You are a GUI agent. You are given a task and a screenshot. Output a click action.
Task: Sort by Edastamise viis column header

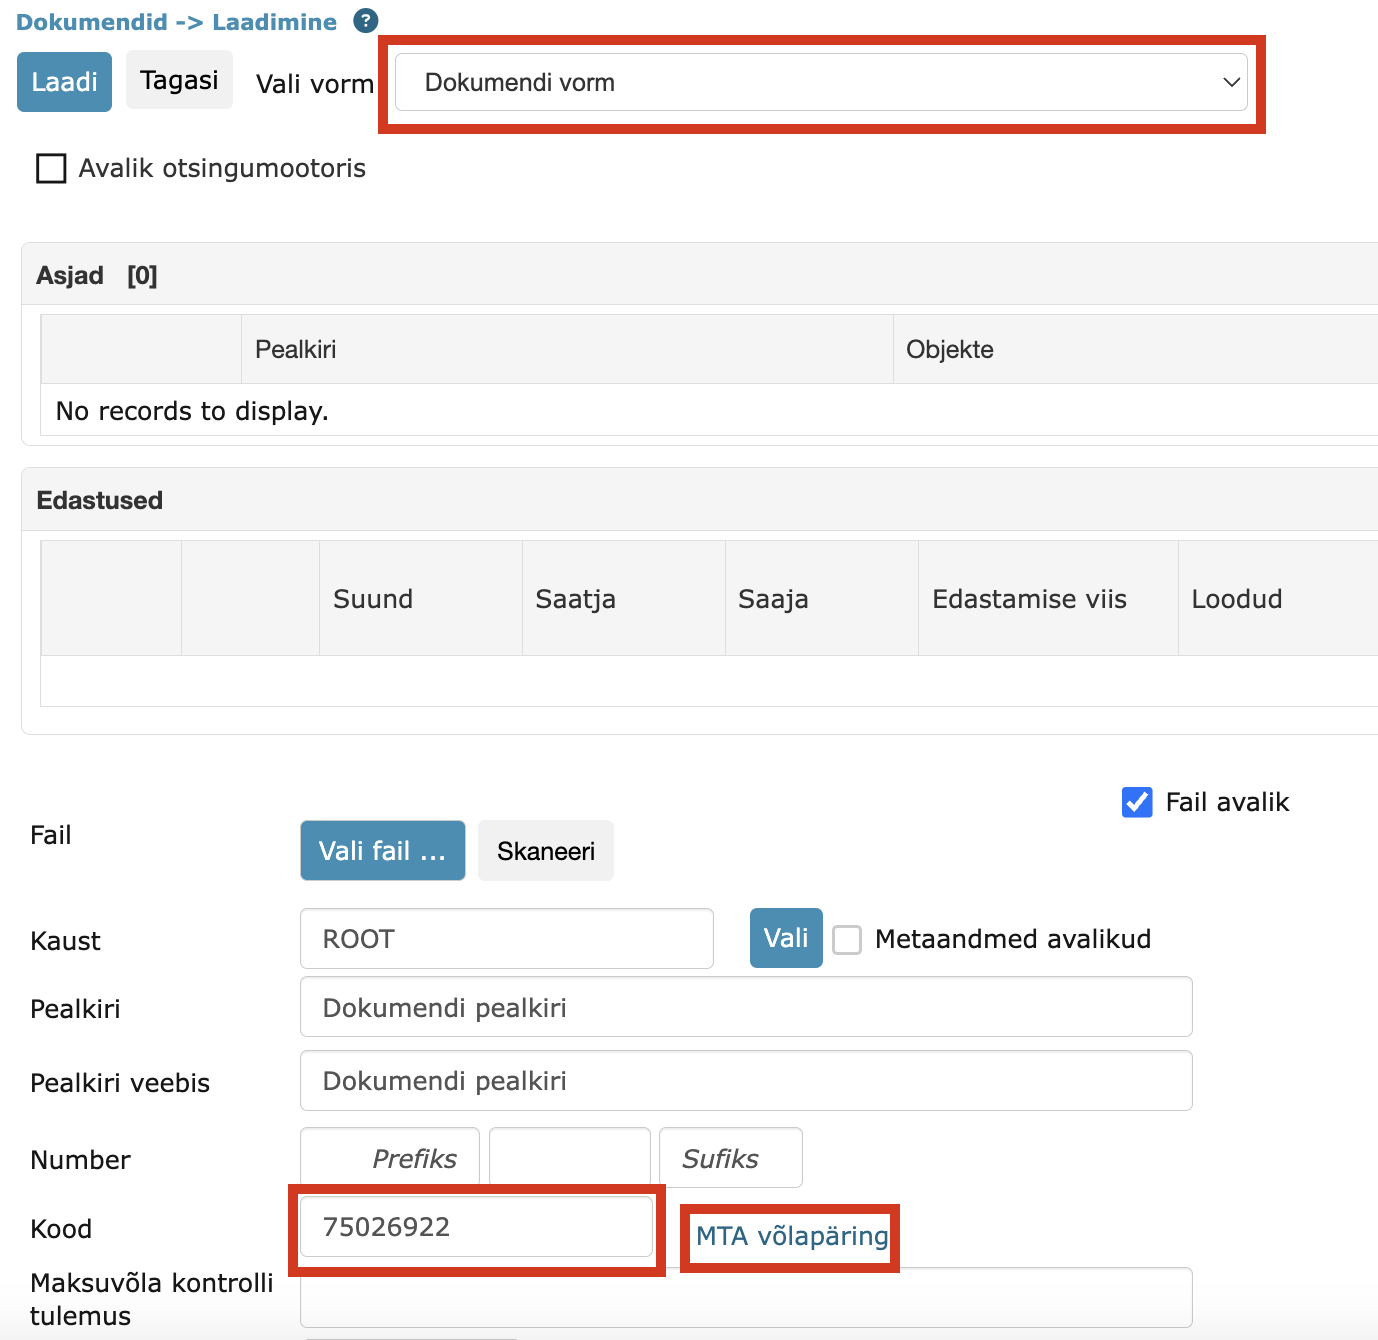(1029, 599)
